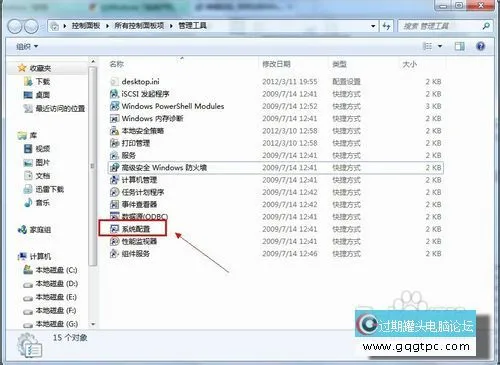Open the 音乐 library

(43, 203)
